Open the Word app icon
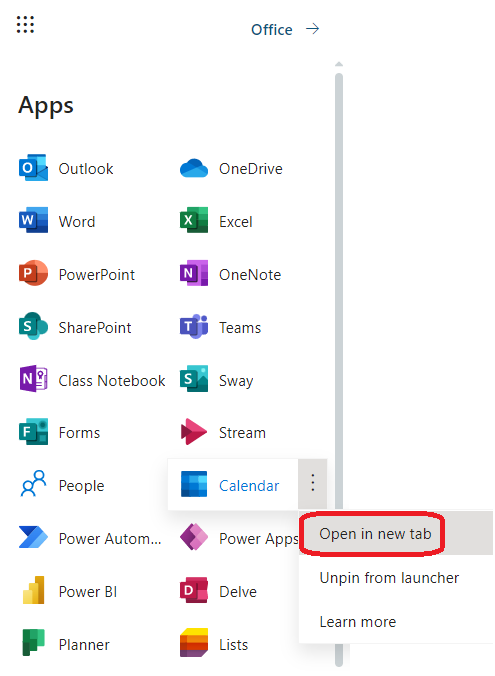The width and height of the screenshot is (495, 676). pyautogui.click(x=33, y=220)
